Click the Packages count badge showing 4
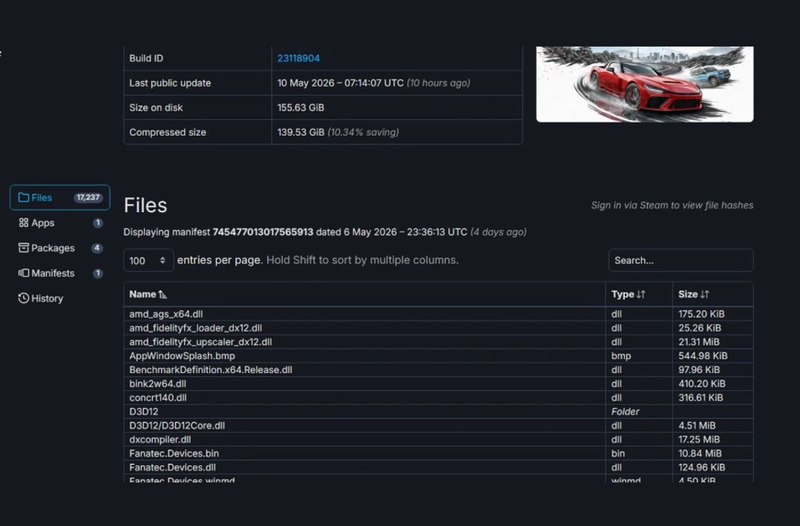Viewport: 800px width, 526px height. tap(97, 248)
